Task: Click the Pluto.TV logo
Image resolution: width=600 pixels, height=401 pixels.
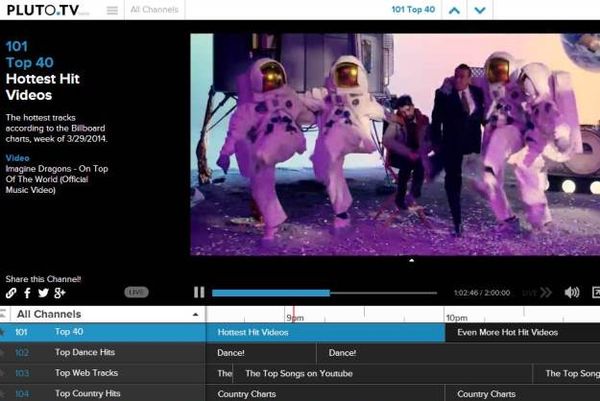Action: tap(47, 10)
